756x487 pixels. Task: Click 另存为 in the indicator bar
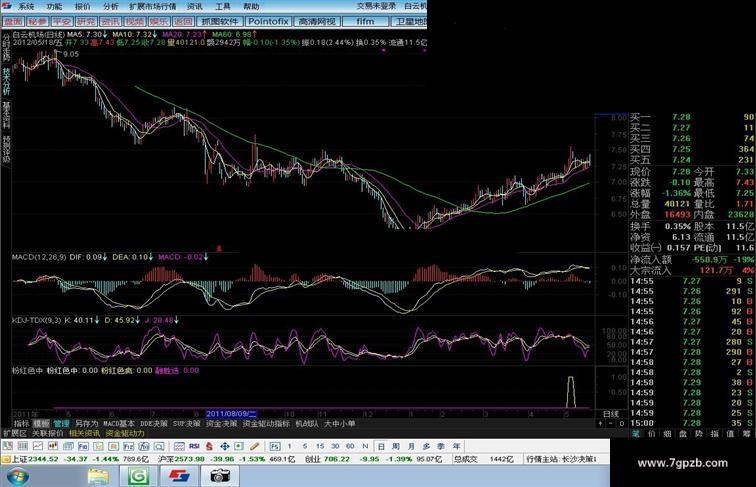87,423
